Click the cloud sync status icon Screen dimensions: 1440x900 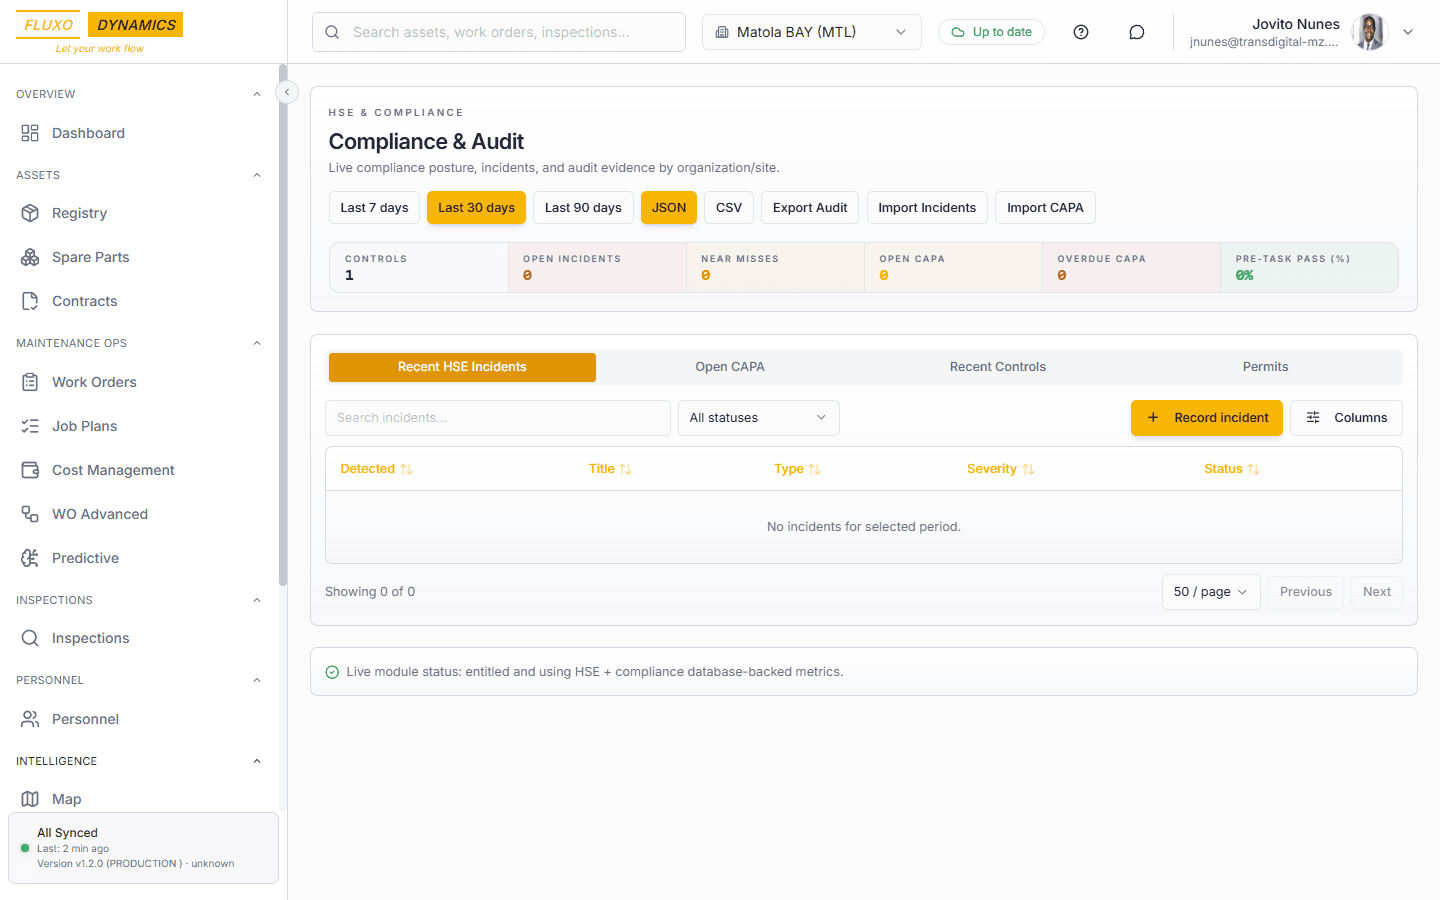[x=958, y=32]
